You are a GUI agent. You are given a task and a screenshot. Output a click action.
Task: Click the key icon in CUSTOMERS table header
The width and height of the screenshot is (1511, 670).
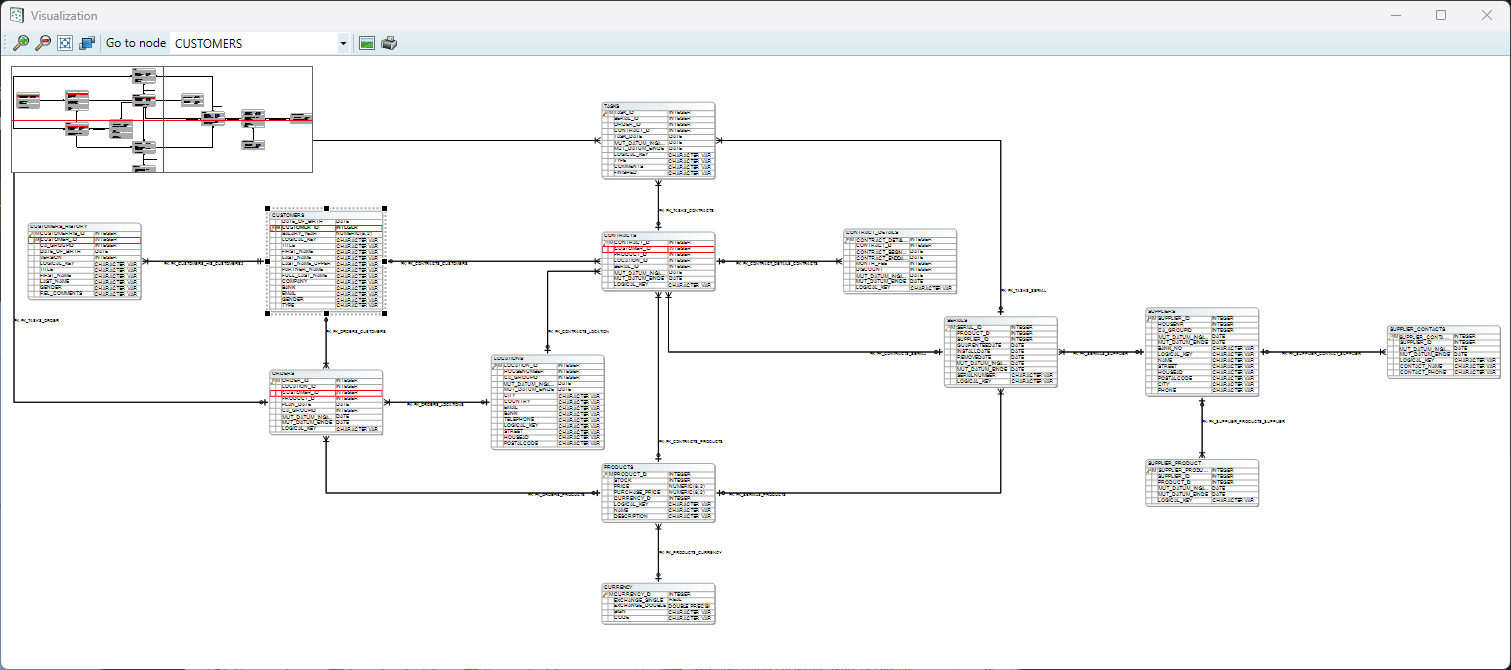(x=272, y=227)
